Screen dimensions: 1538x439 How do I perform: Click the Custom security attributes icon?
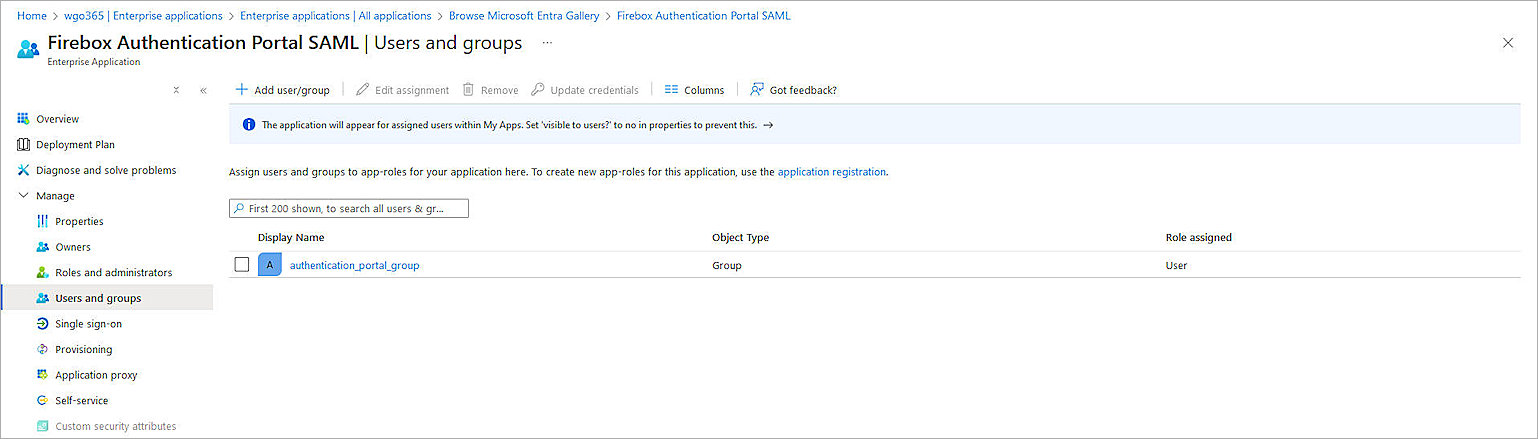(42, 426)
